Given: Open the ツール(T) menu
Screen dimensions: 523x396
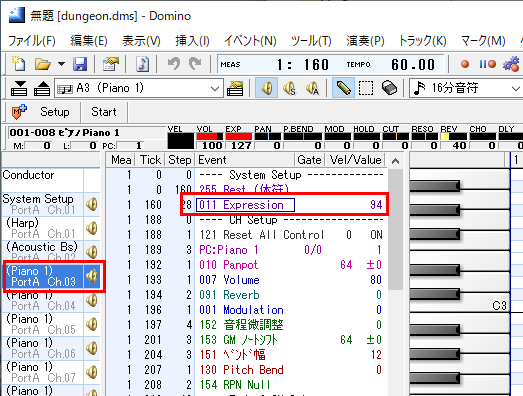Looking at the screenshot, I should (x=311, y=41).
